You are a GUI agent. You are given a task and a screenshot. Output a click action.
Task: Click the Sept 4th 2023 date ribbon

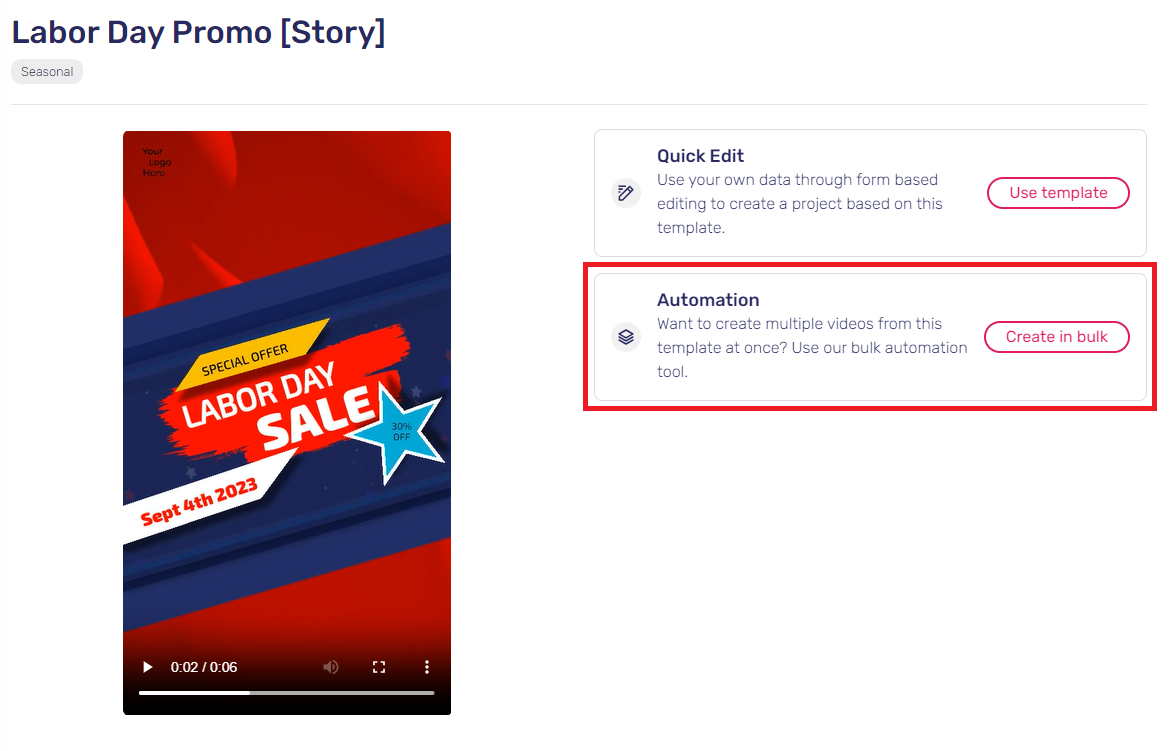pos(199,500)
